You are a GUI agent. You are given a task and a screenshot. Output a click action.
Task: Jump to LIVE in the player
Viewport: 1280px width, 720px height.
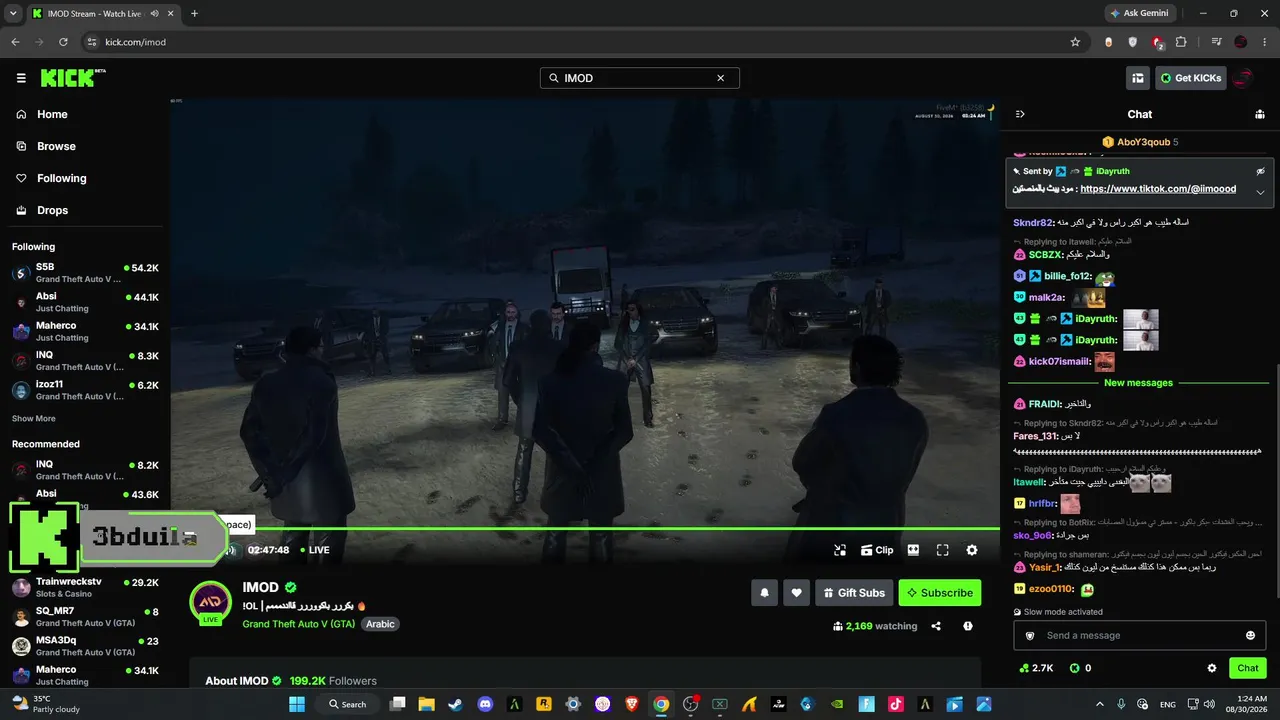tap(314, 550)
